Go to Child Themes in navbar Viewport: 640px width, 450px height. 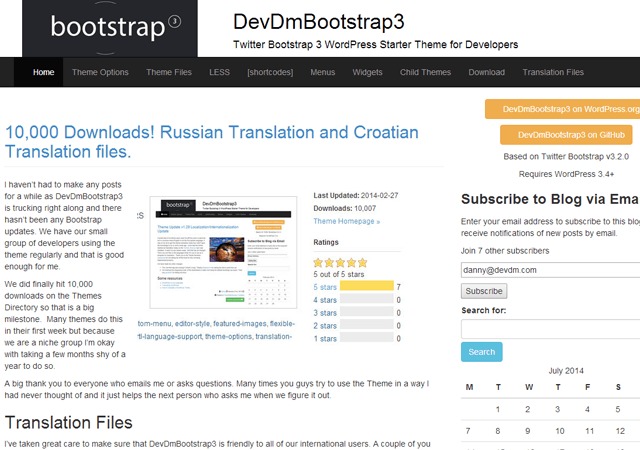[425, 72]
